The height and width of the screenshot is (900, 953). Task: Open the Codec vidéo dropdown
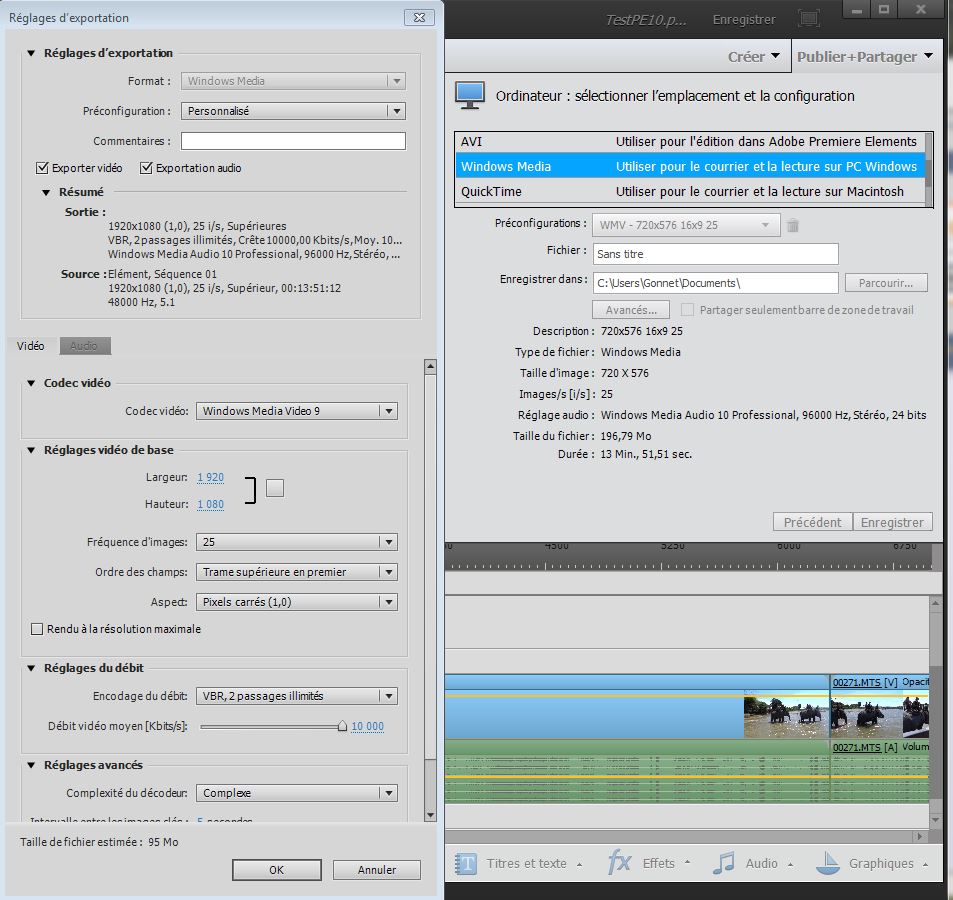tap(296, 411)
